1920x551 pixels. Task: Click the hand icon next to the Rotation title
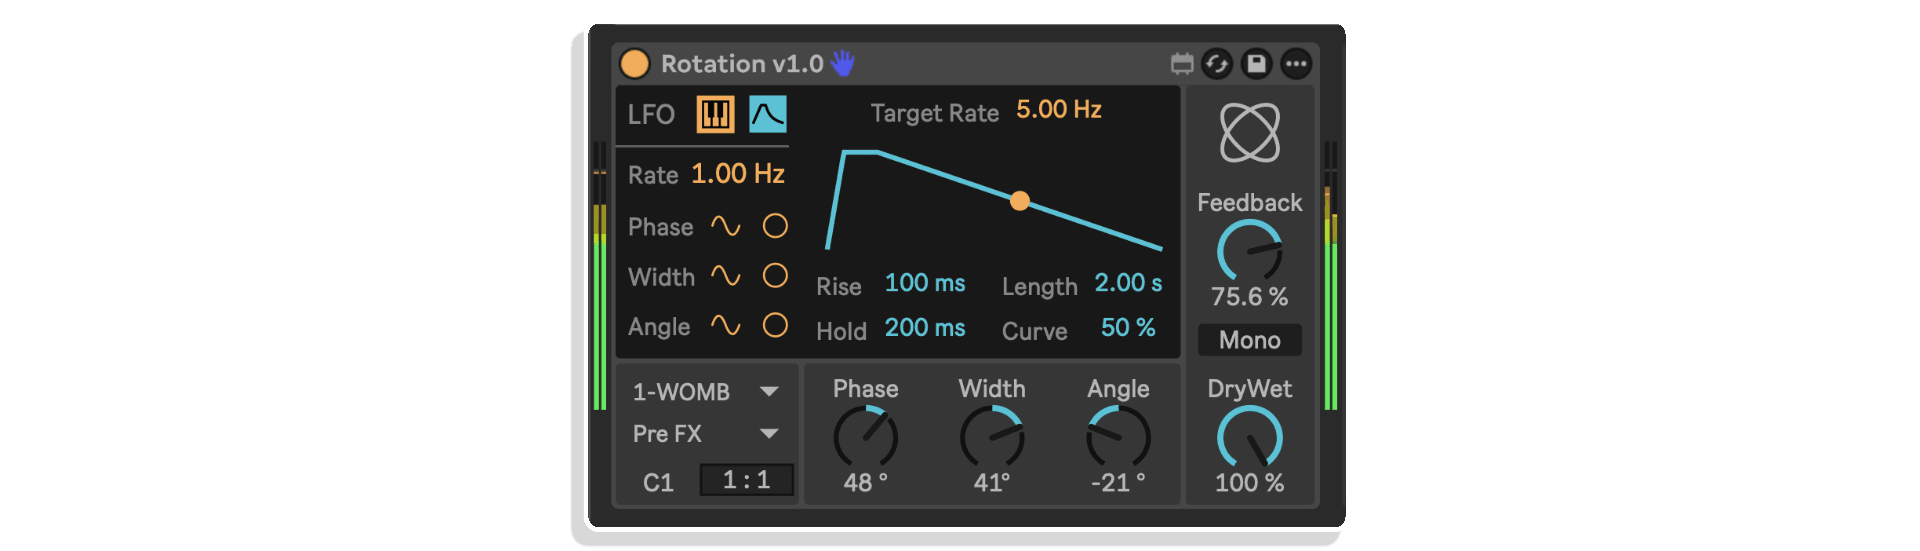(843, 63)
